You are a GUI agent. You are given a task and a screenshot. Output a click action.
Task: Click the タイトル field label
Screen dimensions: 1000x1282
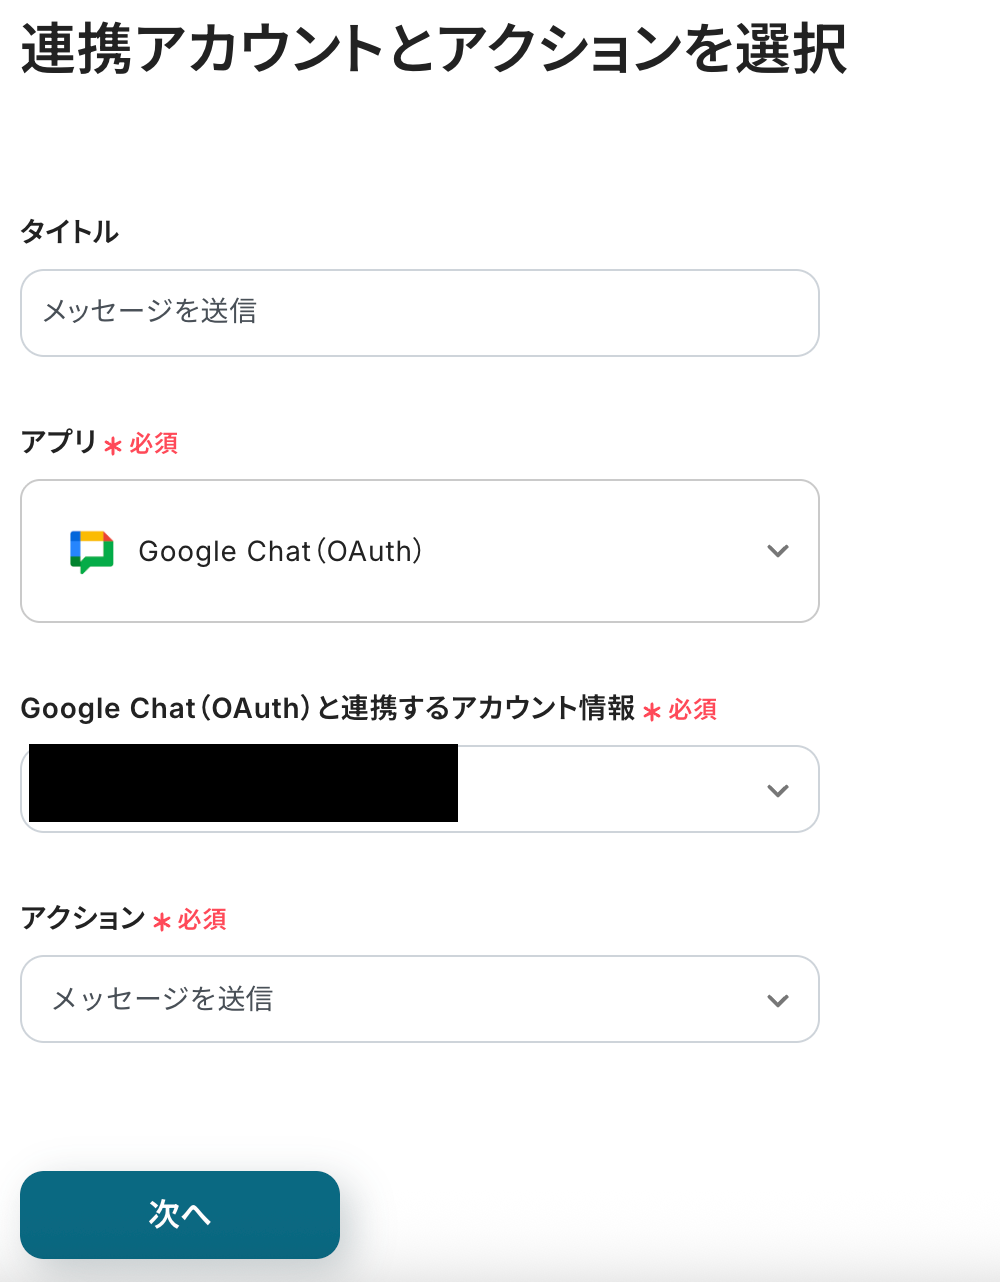(69, 232)
